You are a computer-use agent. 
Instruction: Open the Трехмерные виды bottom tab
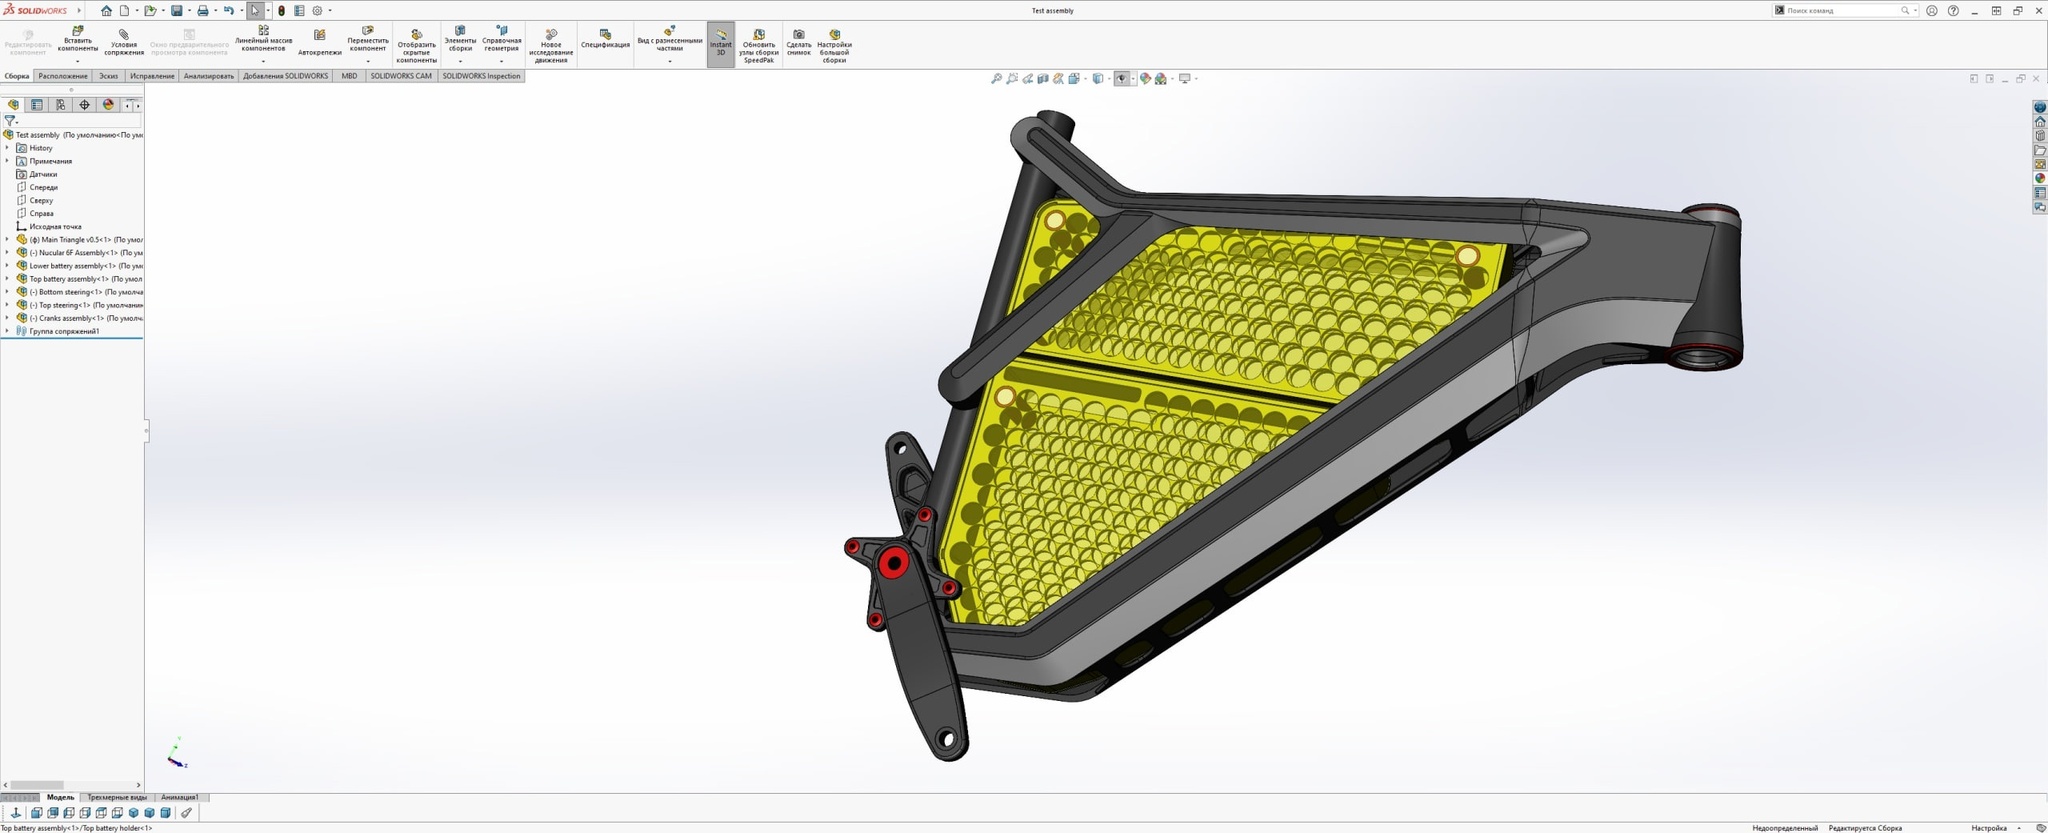point(117,798)
